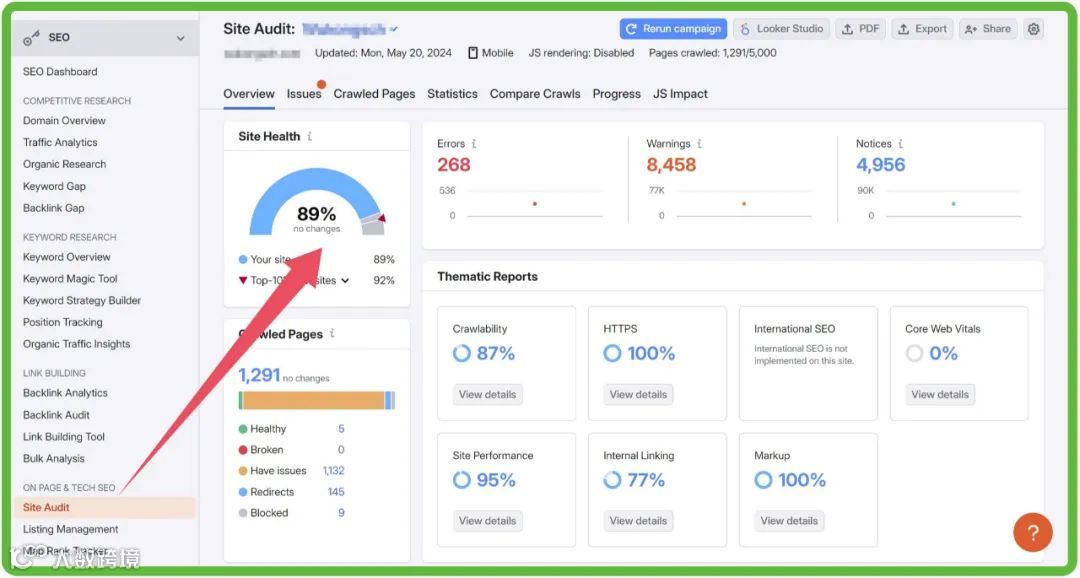Image resolution: width=1080 pixels, height=578 pixels.
Task: Open Link Building Tool in sidebar
Action: click(x=63, y=437)
